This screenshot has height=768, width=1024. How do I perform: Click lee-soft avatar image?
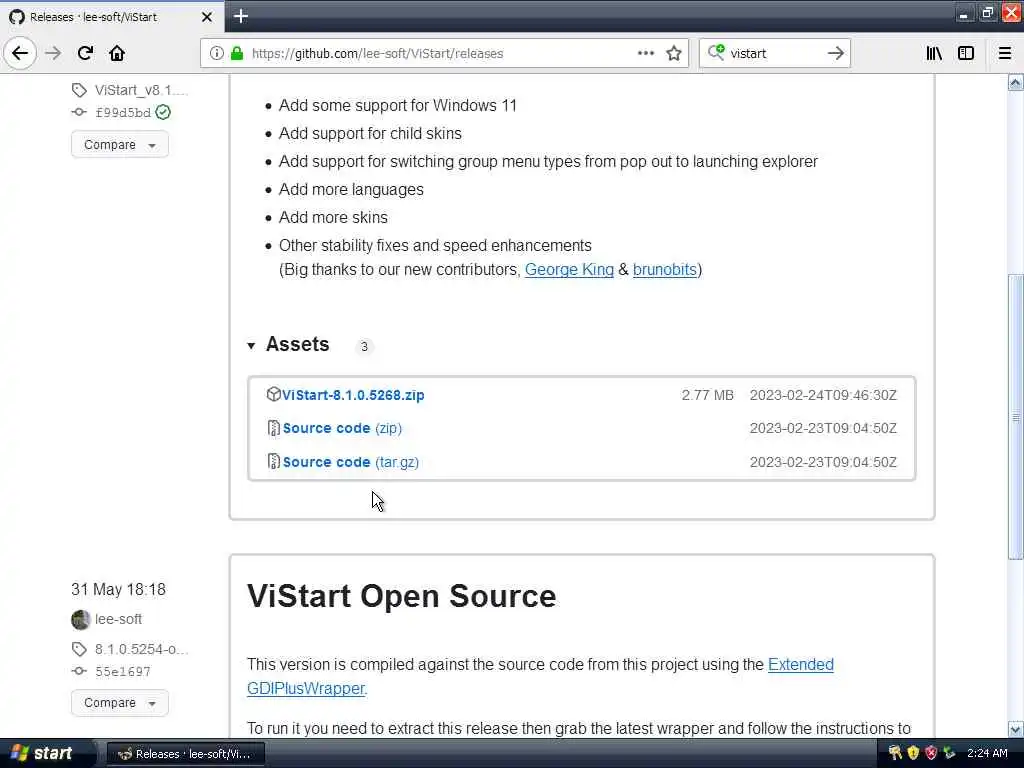click(x=80, y=619)
